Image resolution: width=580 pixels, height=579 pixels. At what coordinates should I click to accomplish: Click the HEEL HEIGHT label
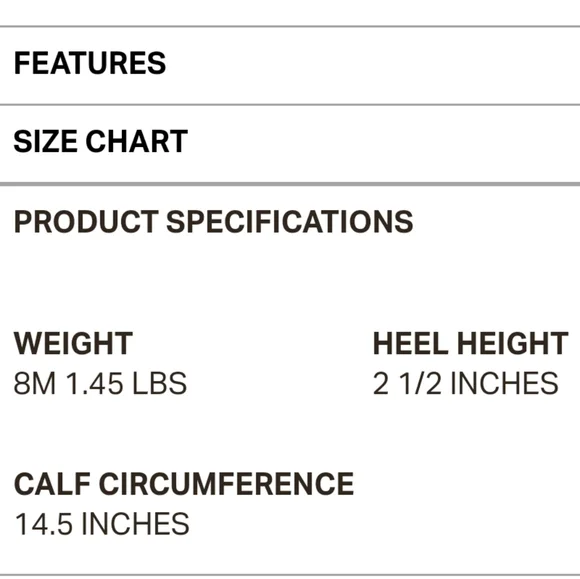(470, 343)
